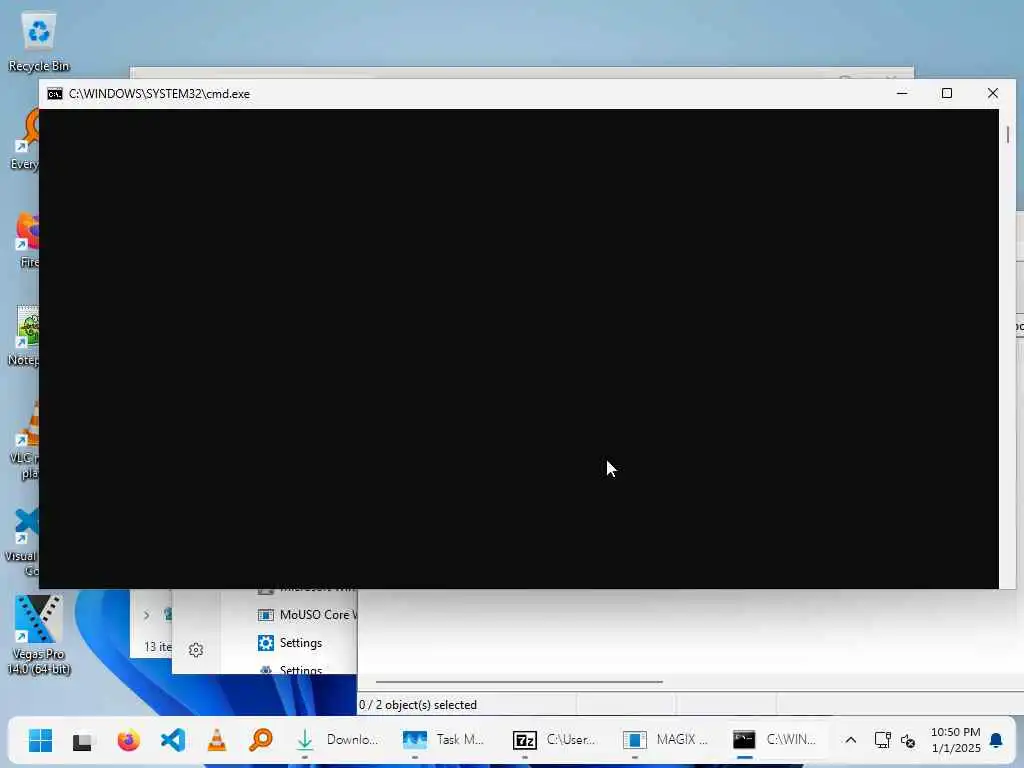The width and height of the screenshot is (1024, 768).
Task: Expand the tree chevron in Explorer window
Action: 146,615
